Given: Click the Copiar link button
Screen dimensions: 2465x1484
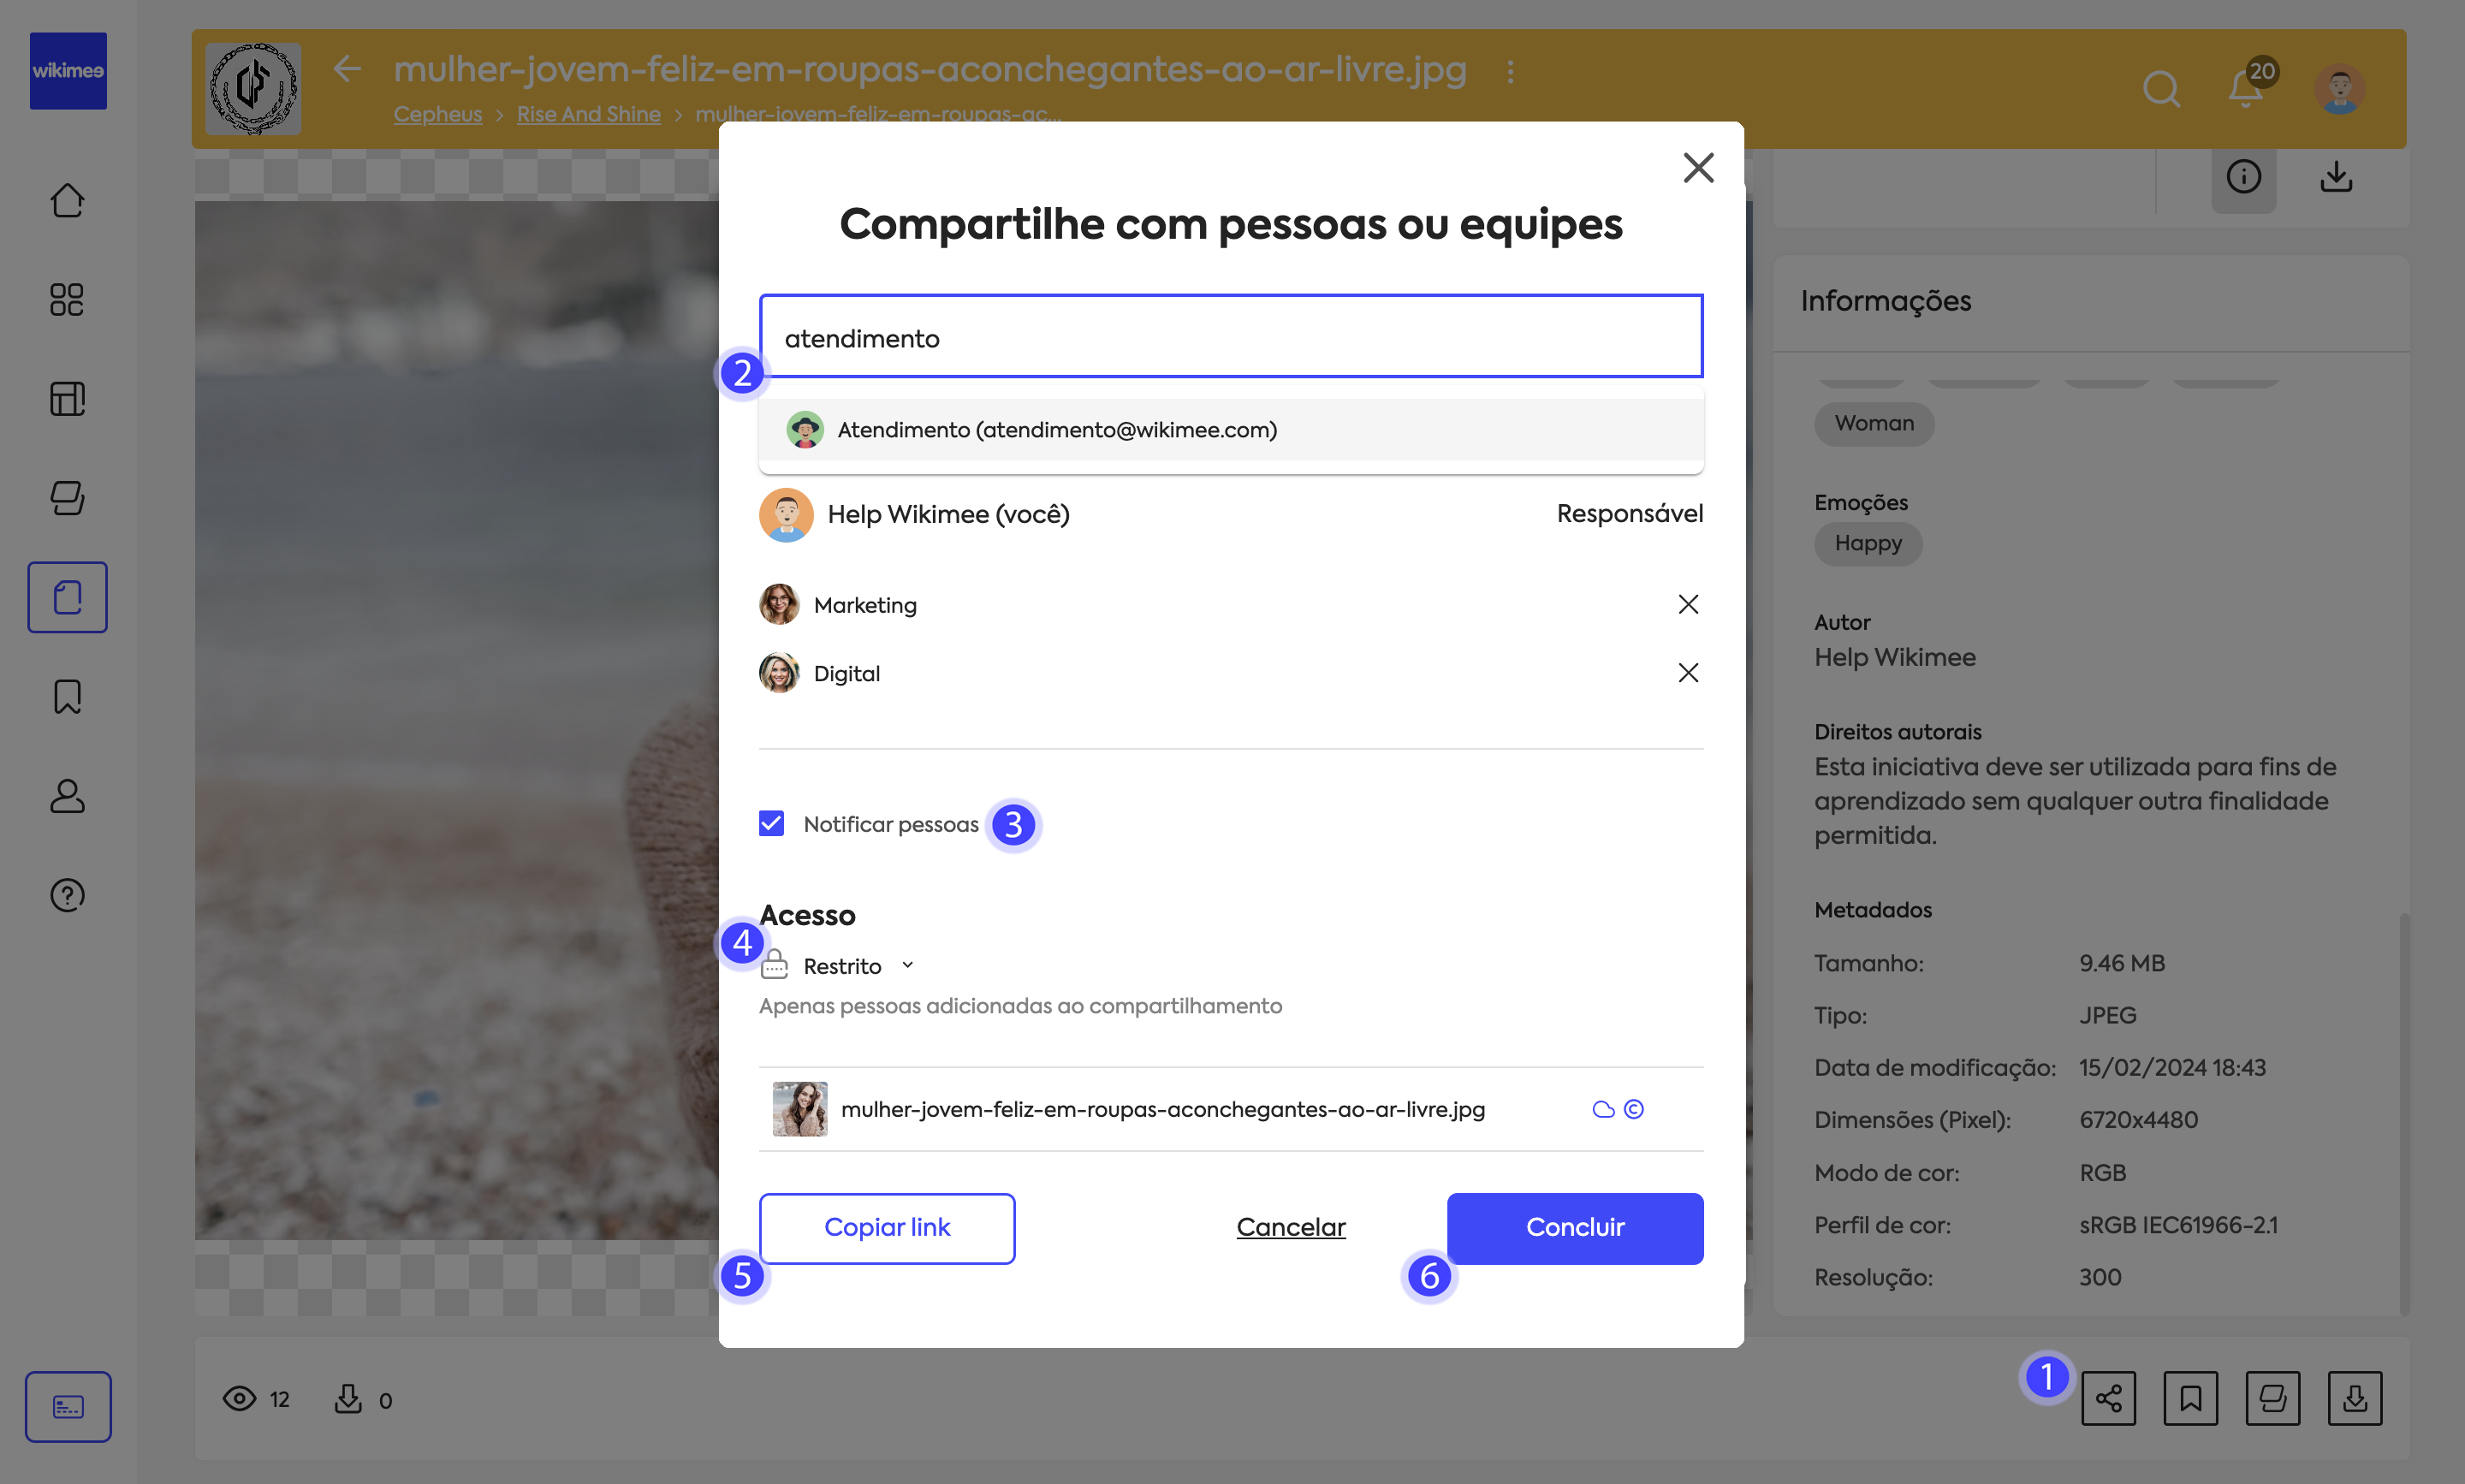Looking at the screenshot, I should pos(887,1228).
